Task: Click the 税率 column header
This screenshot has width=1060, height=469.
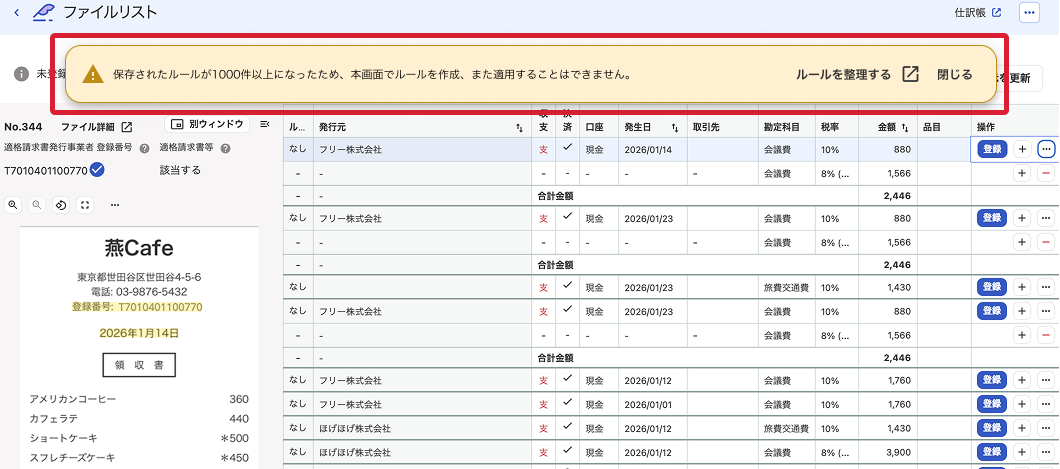Action: [836, 127]
